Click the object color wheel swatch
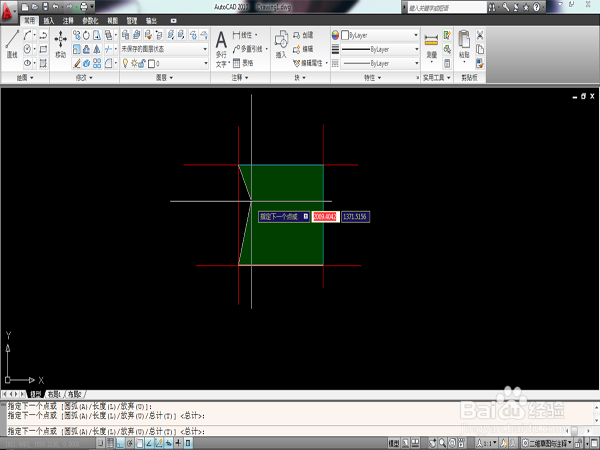The height and width of the screenshot is (450, 600). [x=335, y=35]
